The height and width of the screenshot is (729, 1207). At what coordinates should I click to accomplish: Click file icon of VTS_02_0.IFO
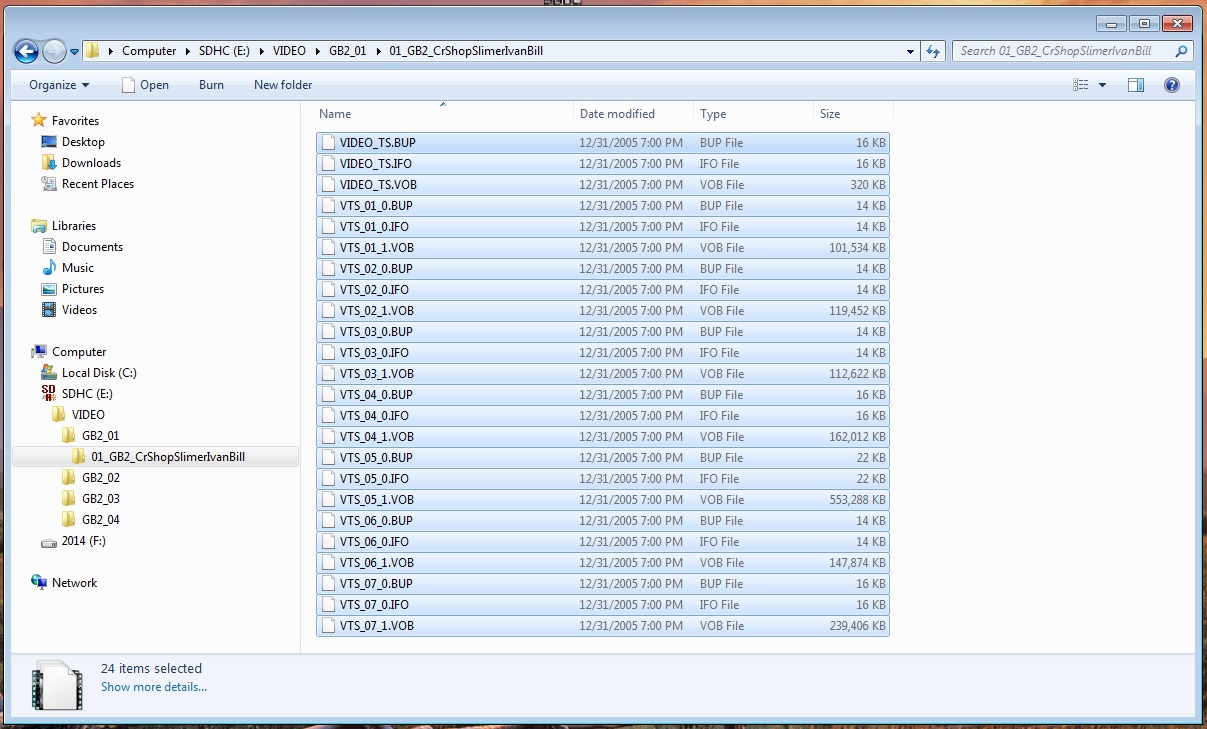(x=328, y=290)
